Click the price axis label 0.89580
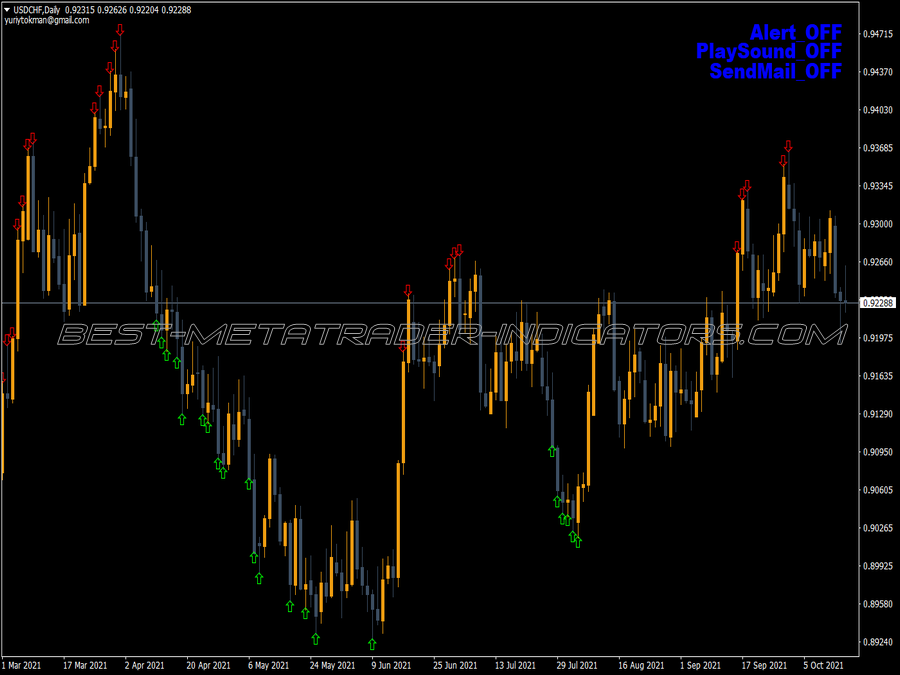The image size is (900, 675). 878,604
